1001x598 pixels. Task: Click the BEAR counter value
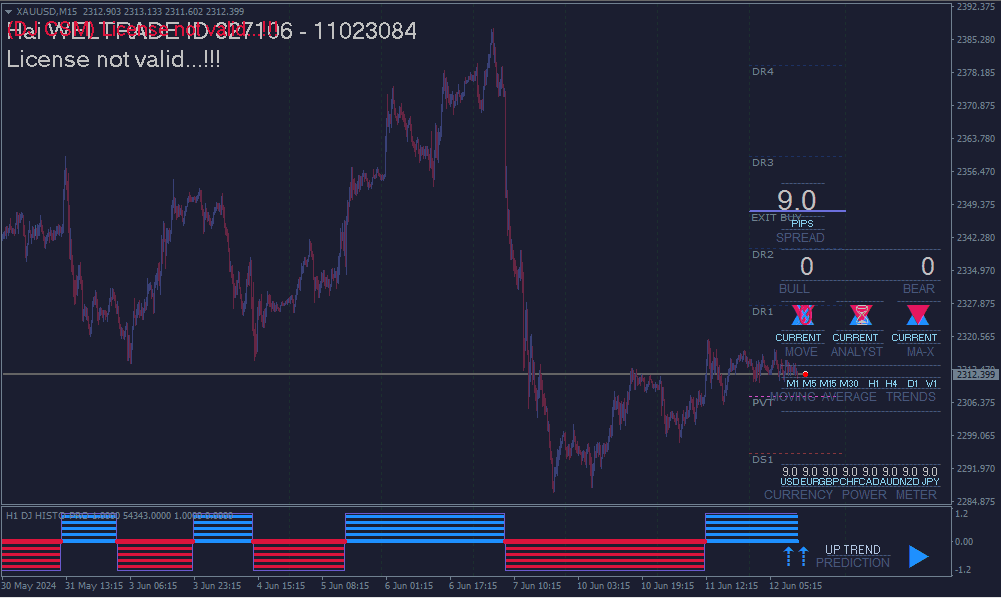point(927,267)
